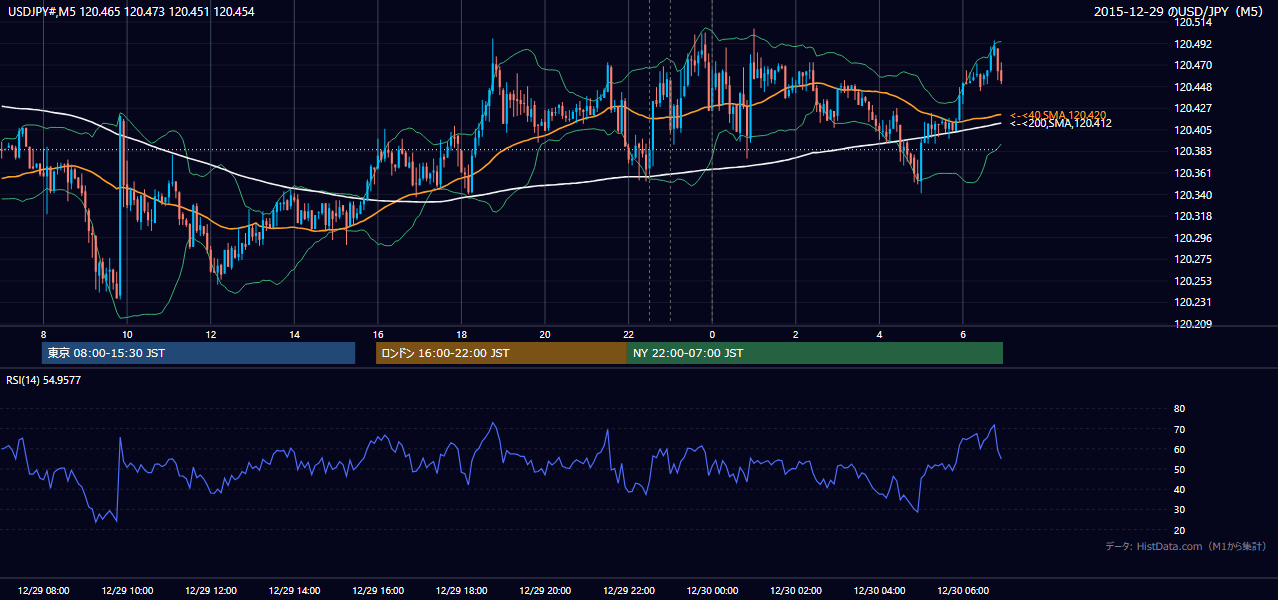This screenshot has height=600, width=1278.
Task: Click hour label 10 under price chart
Action: coord(127,334)
